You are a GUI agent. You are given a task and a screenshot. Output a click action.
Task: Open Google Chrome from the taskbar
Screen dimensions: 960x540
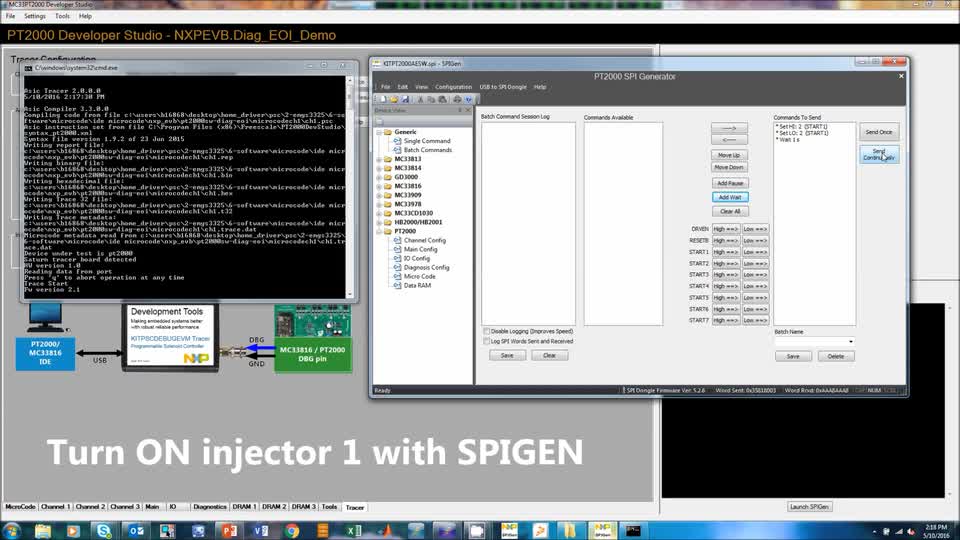pos(292,531)
